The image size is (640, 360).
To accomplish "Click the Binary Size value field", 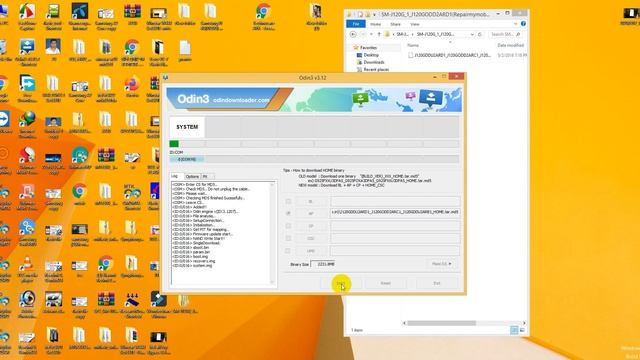I will (x=323, y=264).
